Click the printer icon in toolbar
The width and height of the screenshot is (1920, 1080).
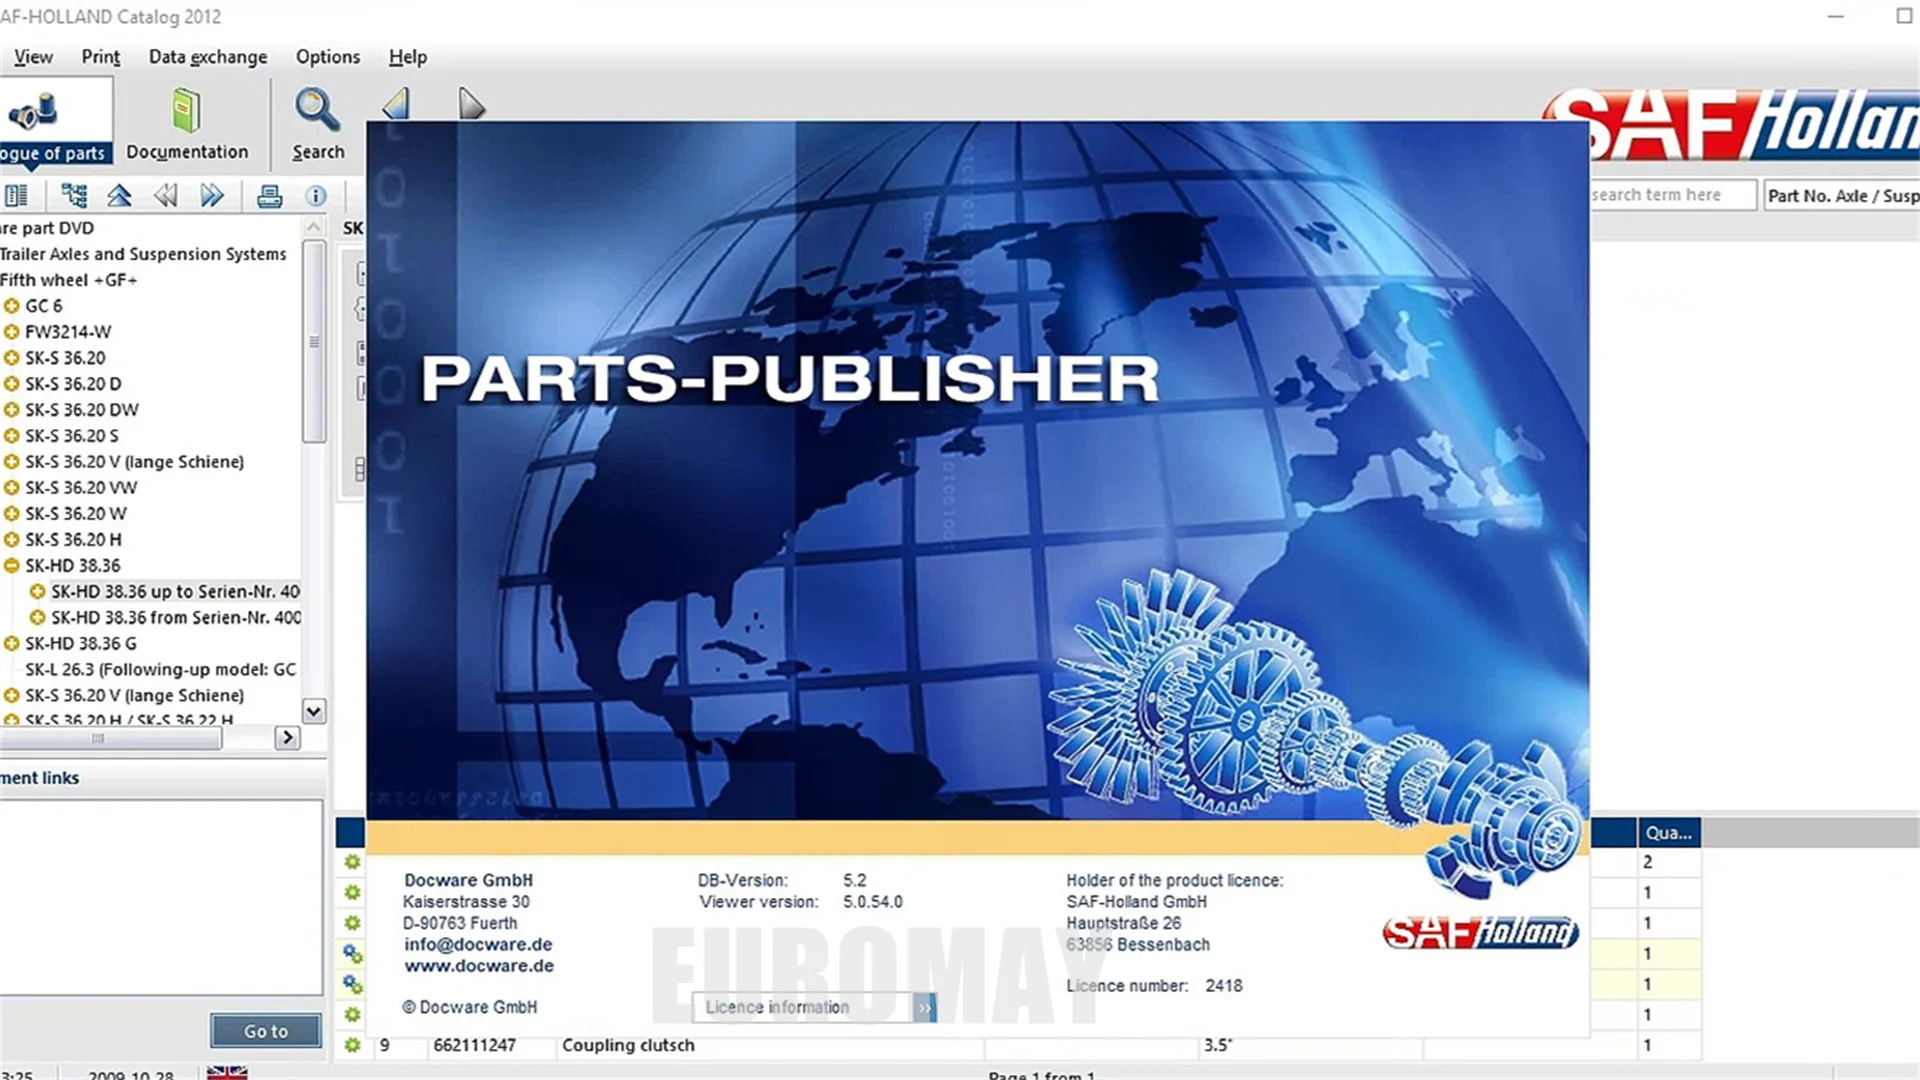pos(269,196)
